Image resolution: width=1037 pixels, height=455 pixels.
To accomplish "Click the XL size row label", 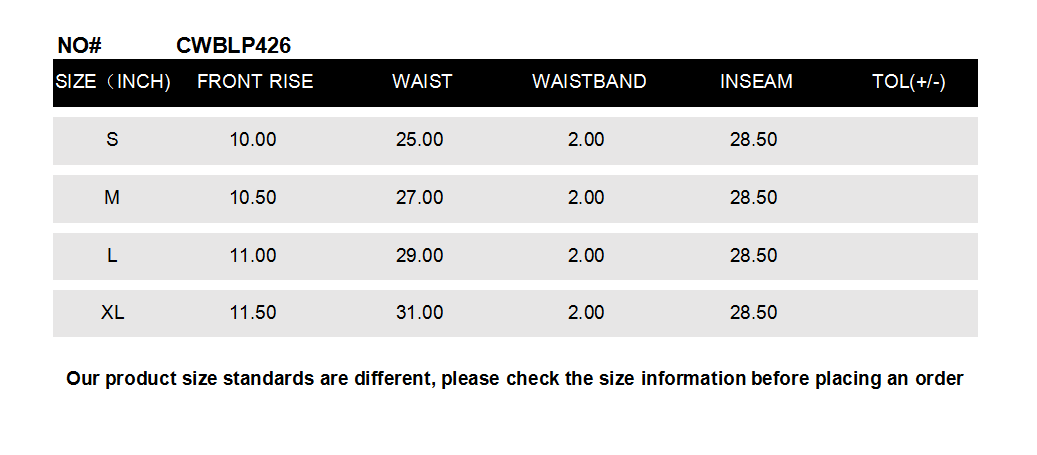I will coord(112,313).
